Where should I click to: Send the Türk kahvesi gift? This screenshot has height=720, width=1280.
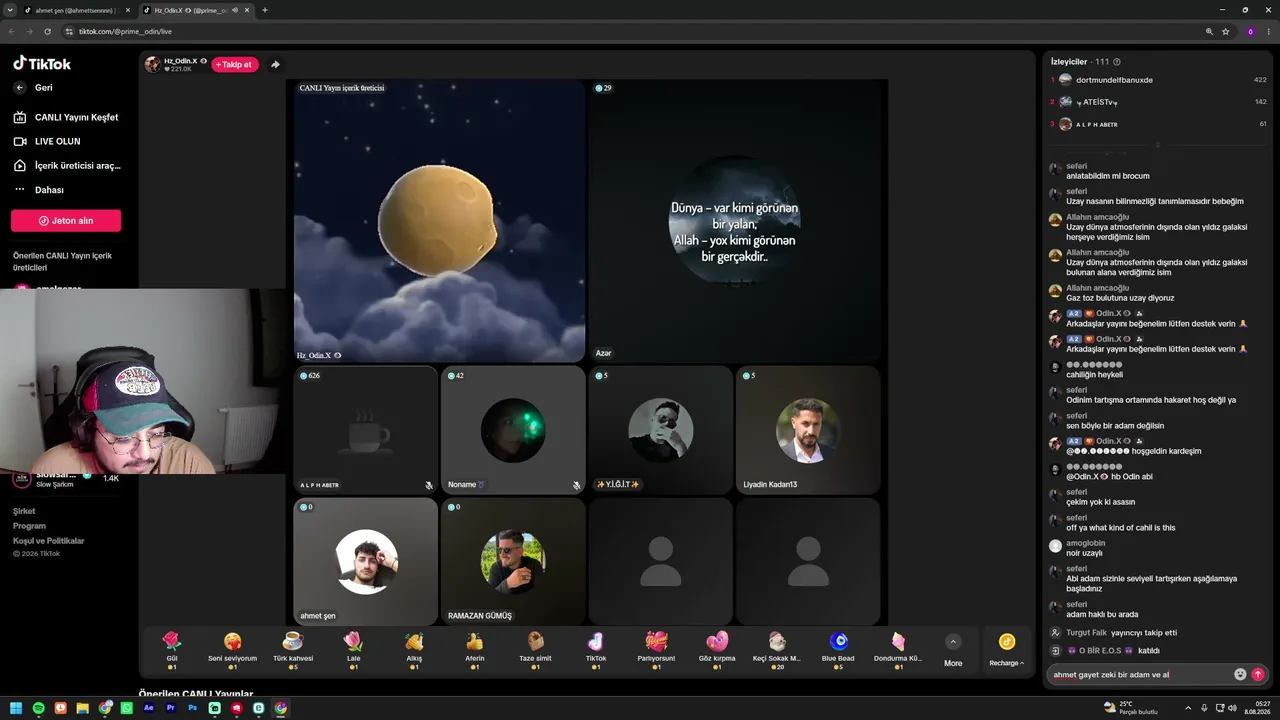click(293, 649)
